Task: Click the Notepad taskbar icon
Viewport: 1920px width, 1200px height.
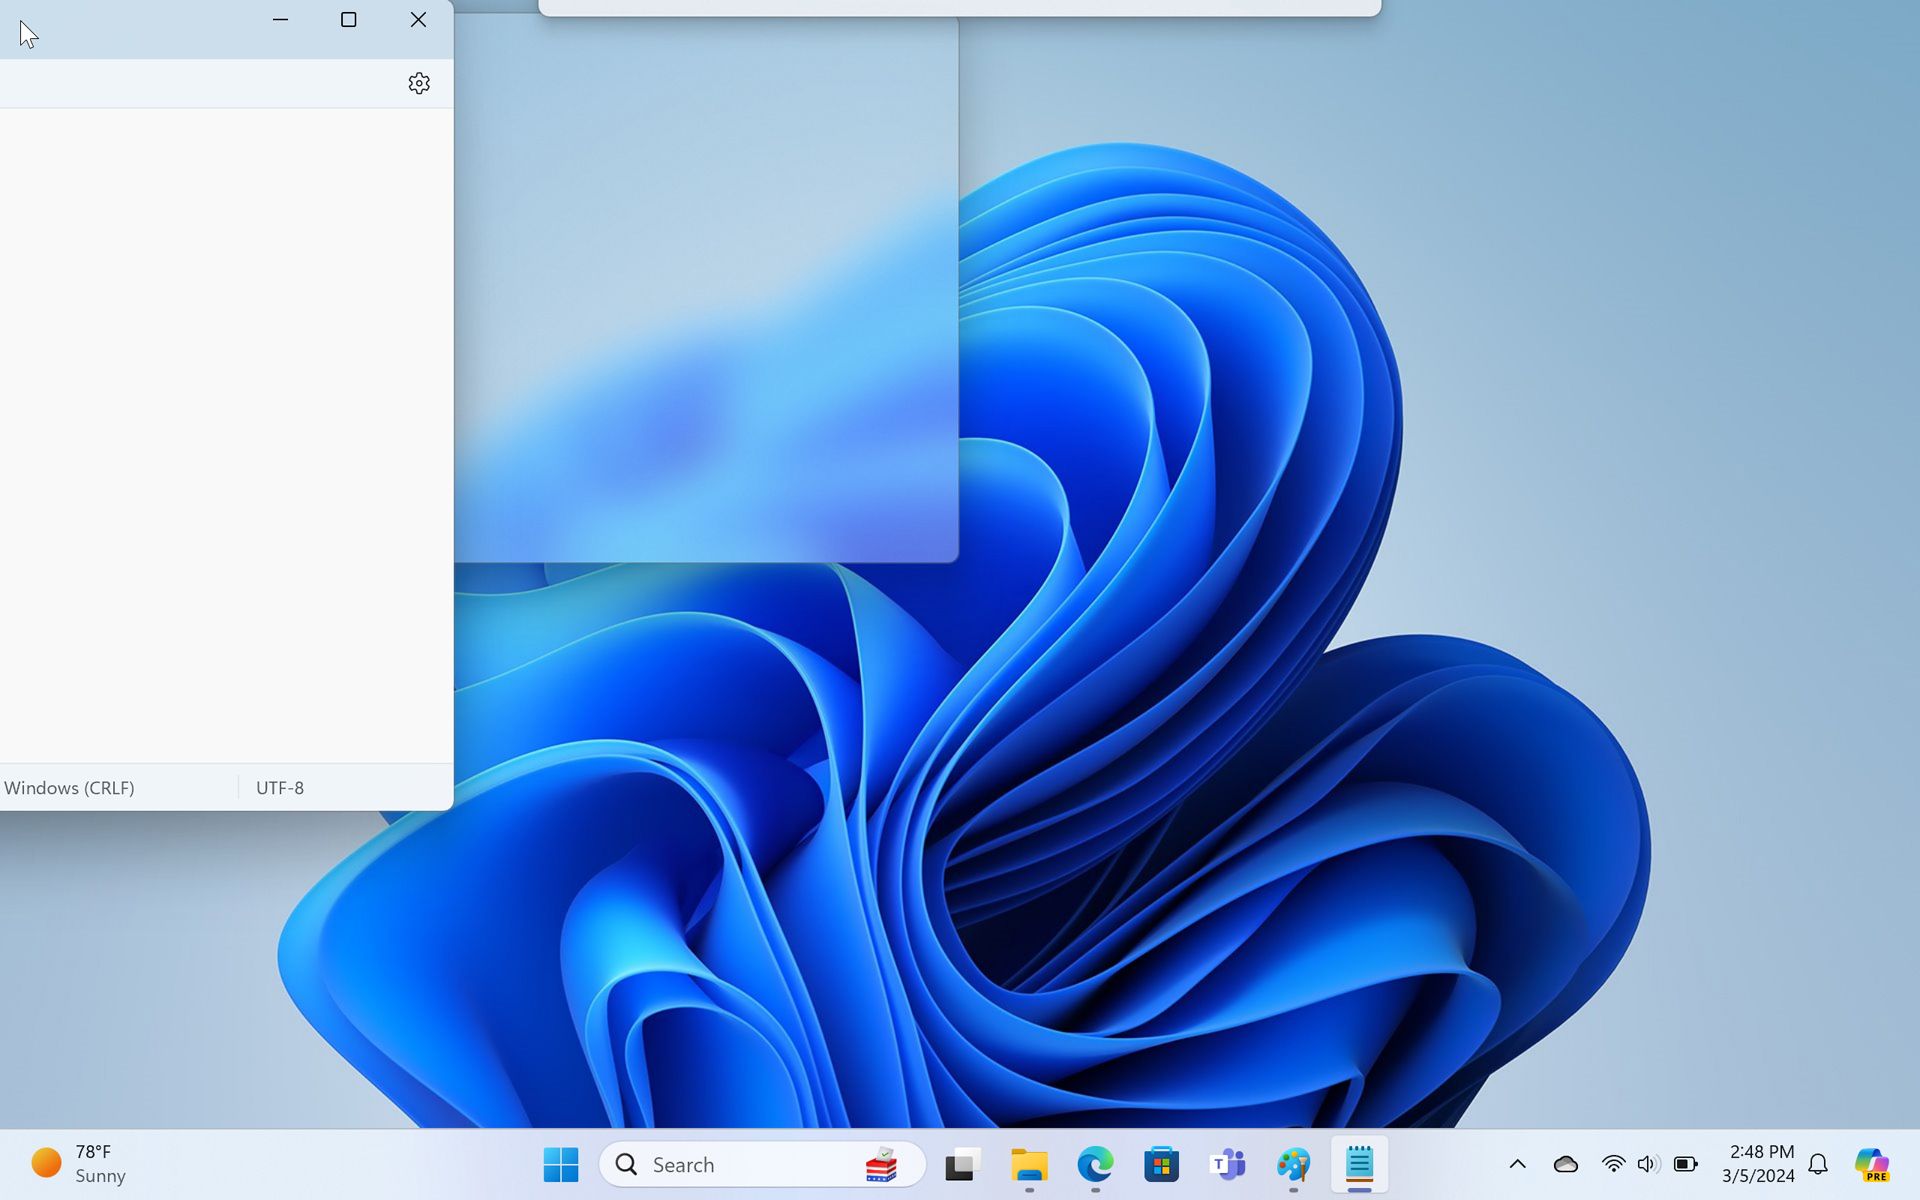Action: [x=1359, y=1164]
